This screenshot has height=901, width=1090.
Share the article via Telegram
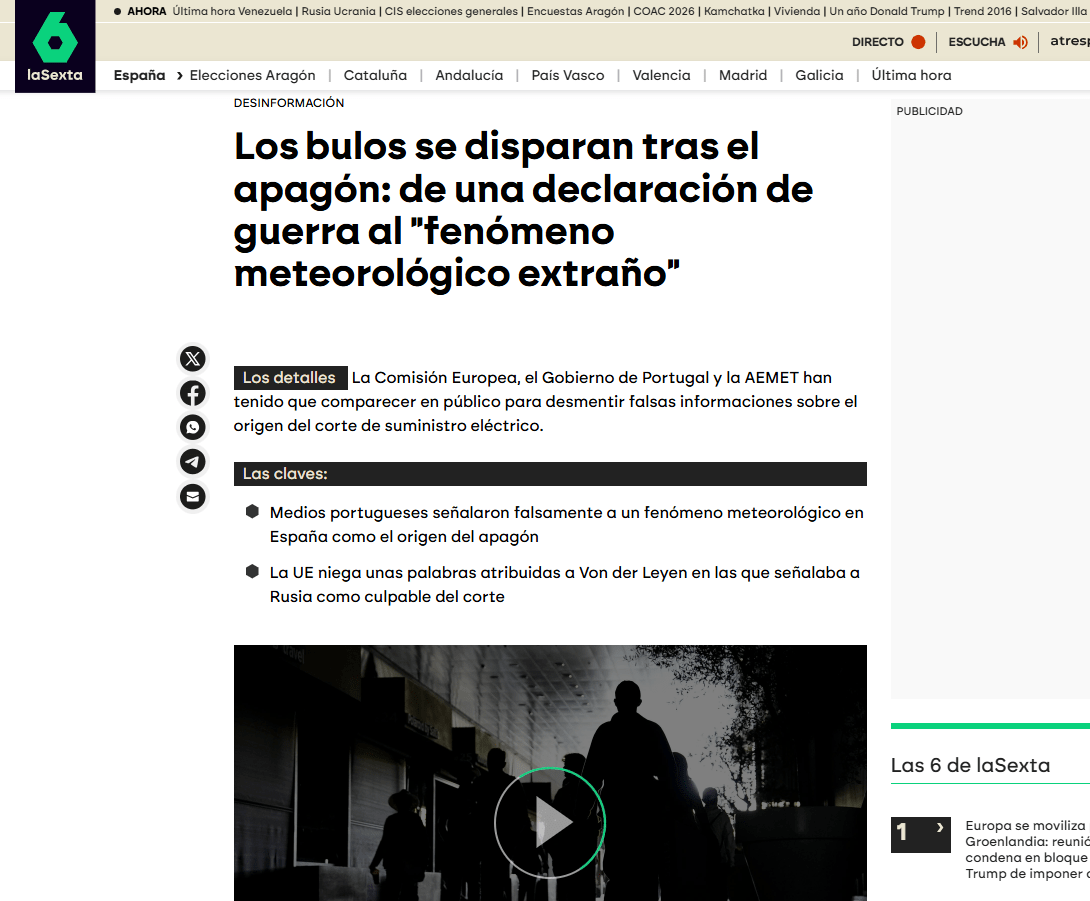click(x=193, y=462)
